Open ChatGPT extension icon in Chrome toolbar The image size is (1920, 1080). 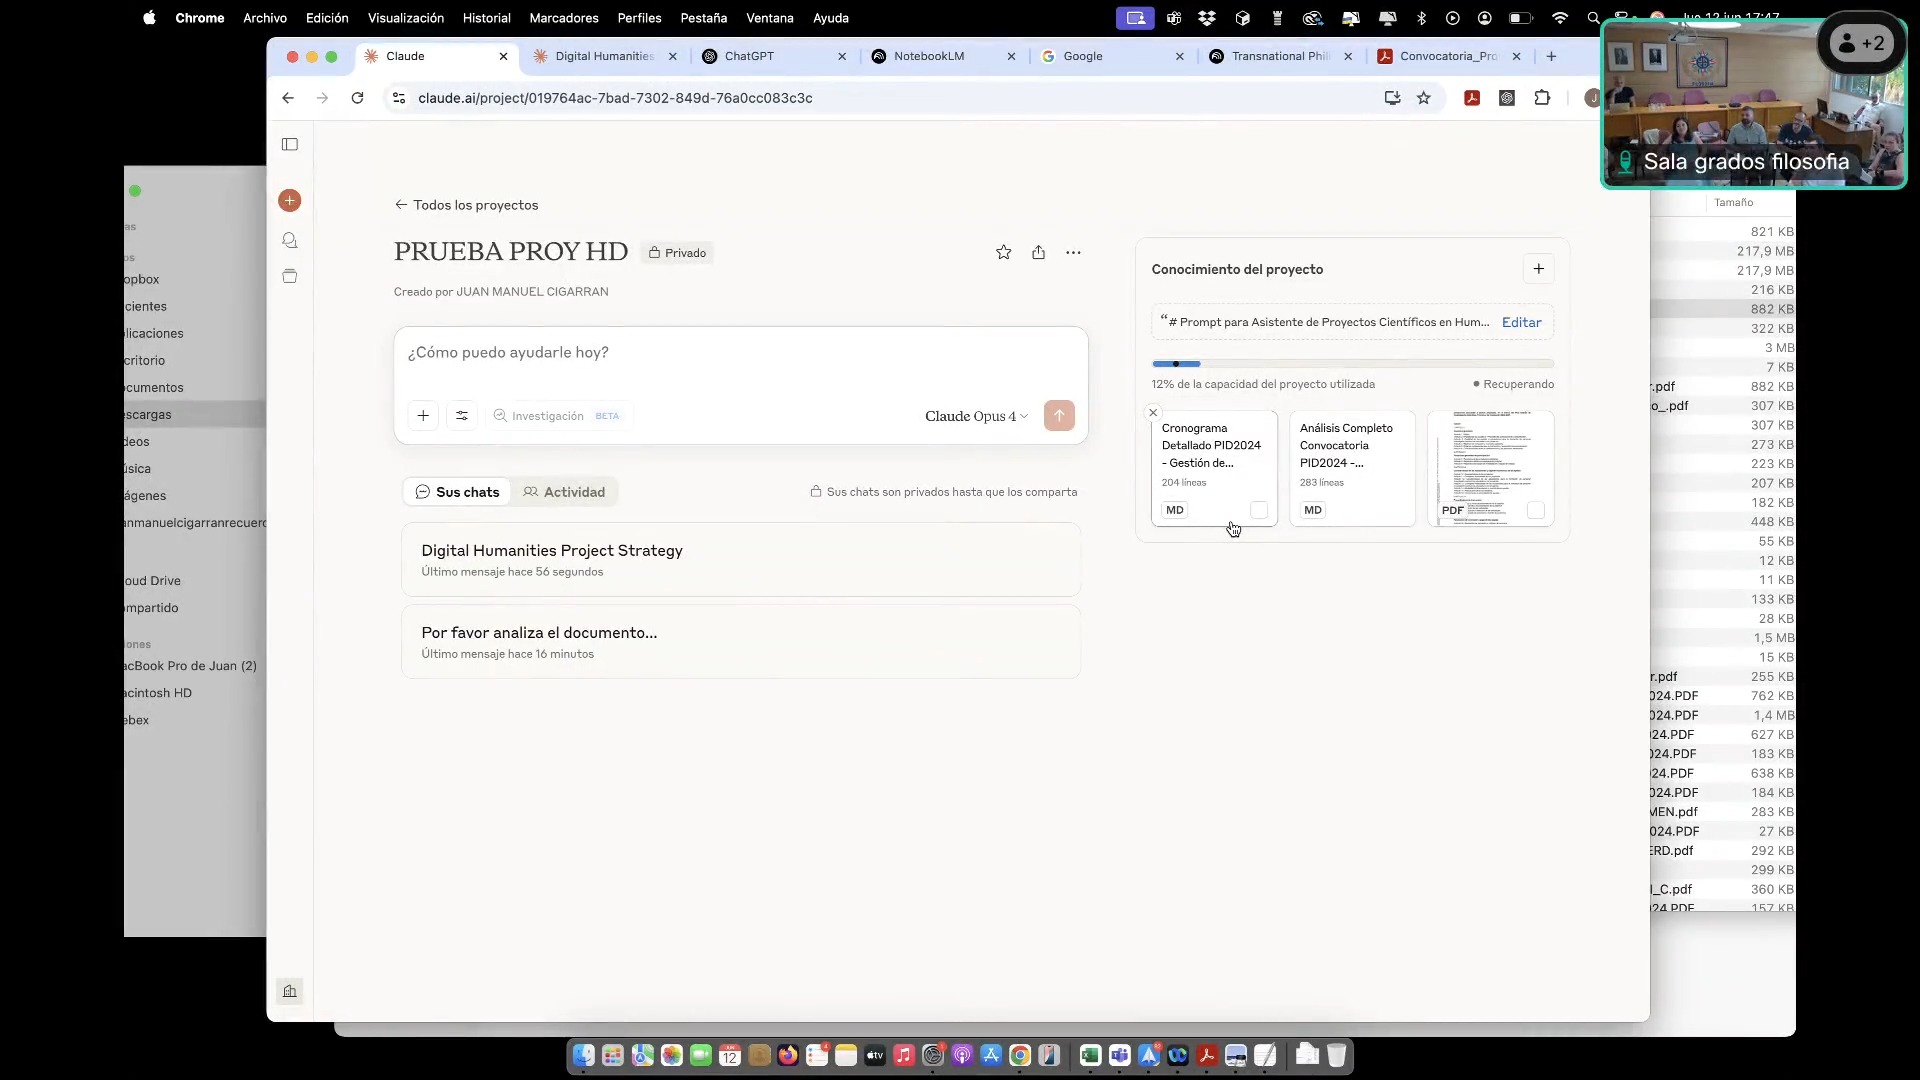(x=1507, y=98)
